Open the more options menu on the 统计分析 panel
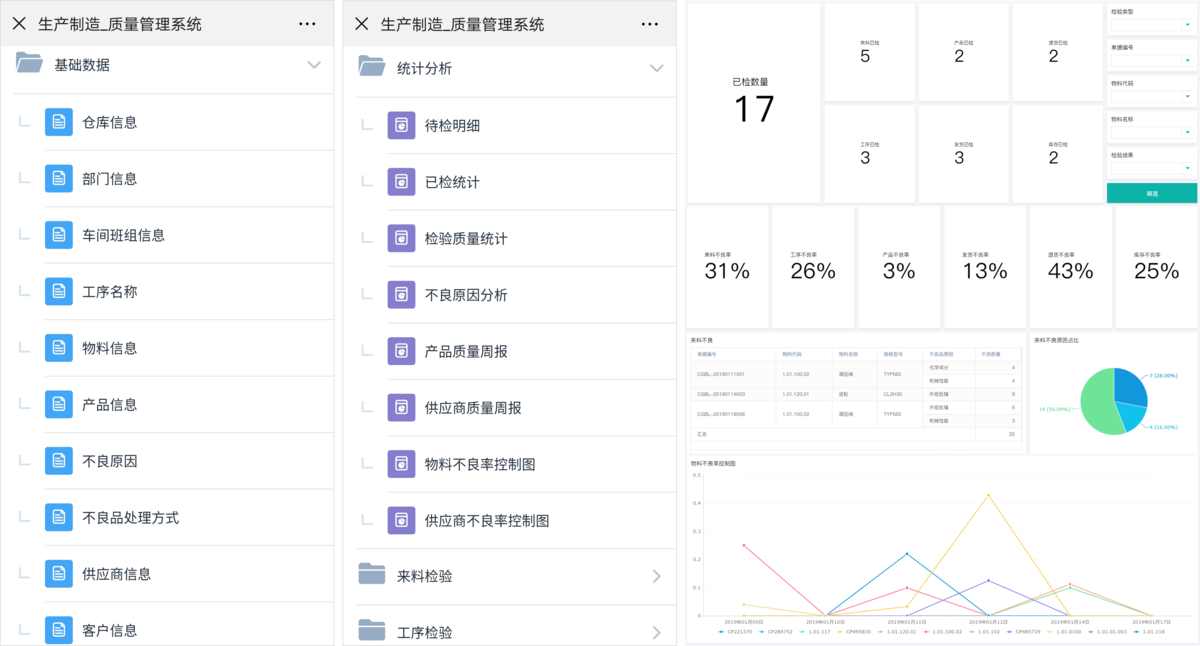1200x646 pixels. [649, 24]
